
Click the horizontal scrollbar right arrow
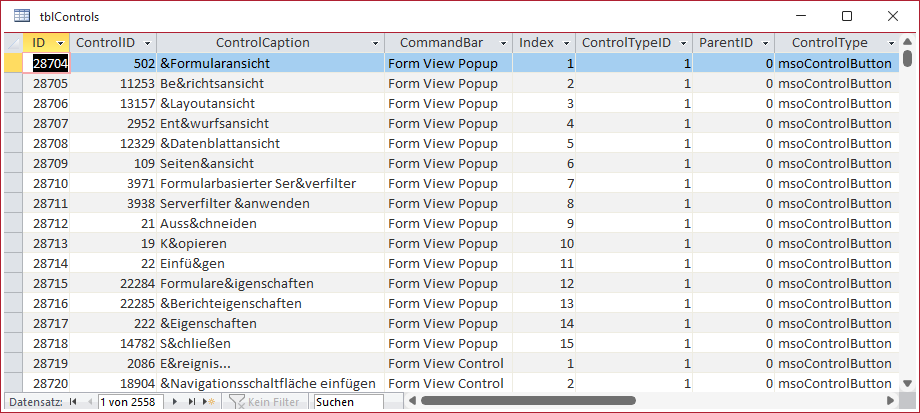tap(890, 402)
